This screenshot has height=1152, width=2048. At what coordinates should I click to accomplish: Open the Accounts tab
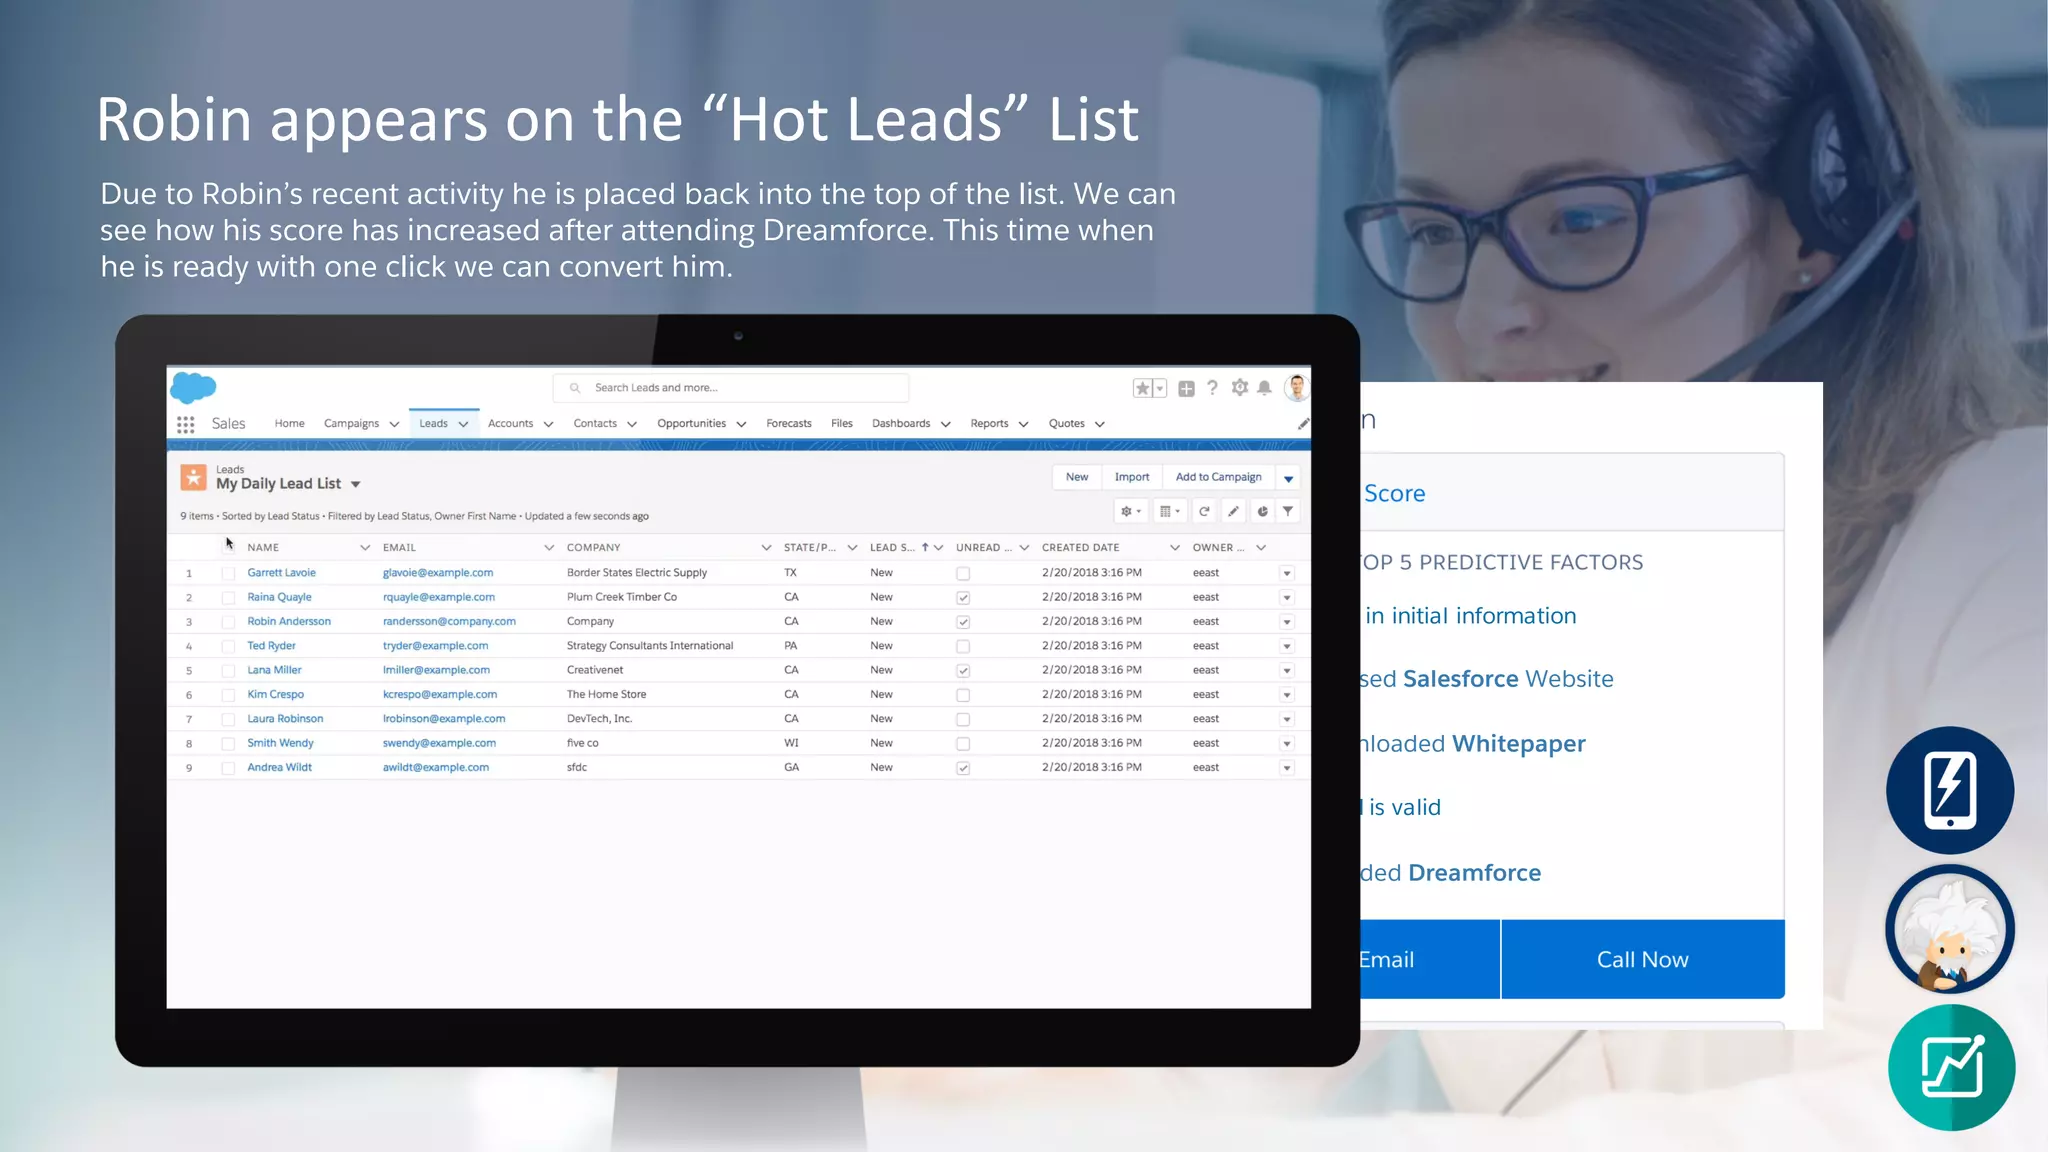point(510,423)
